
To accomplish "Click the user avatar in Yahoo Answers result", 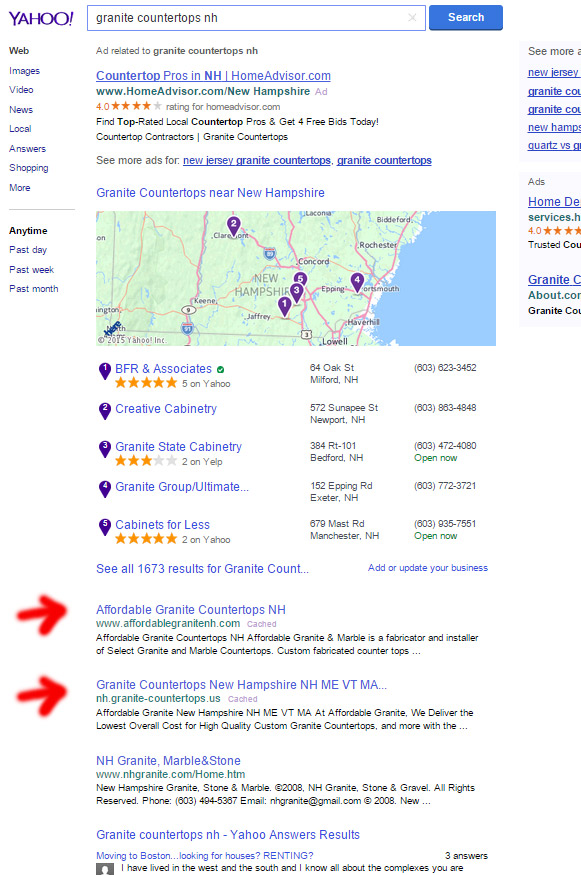I will coord(105,869).
